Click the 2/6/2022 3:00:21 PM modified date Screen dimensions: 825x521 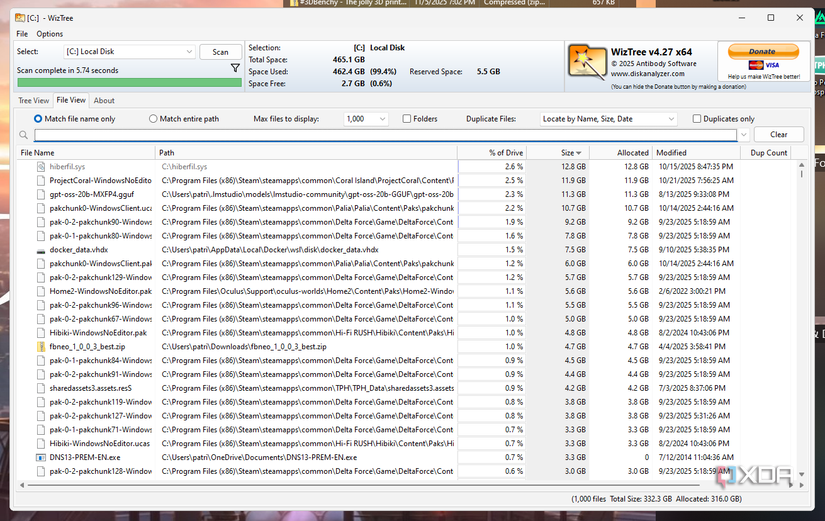[692, 291]
